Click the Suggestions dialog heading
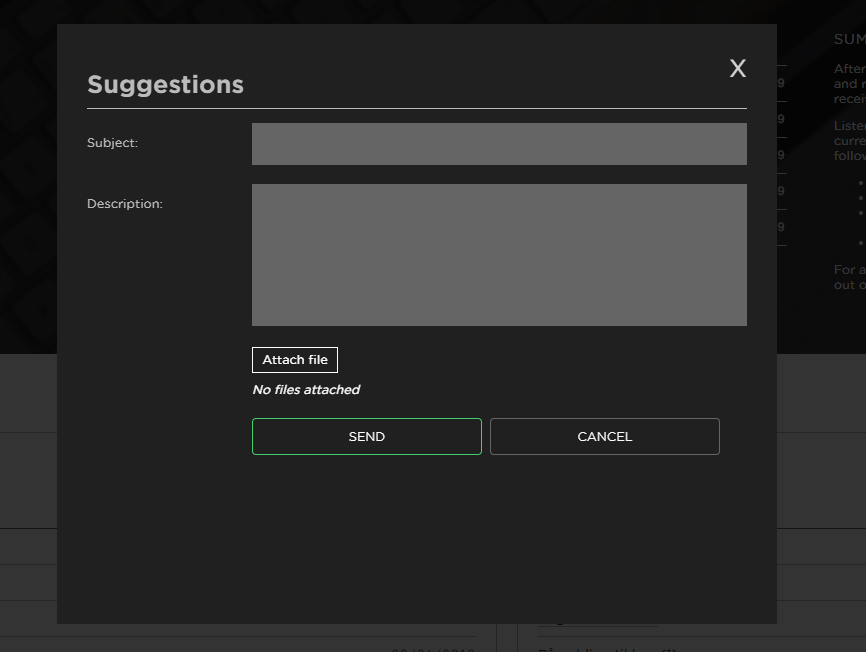 (165, 85)
